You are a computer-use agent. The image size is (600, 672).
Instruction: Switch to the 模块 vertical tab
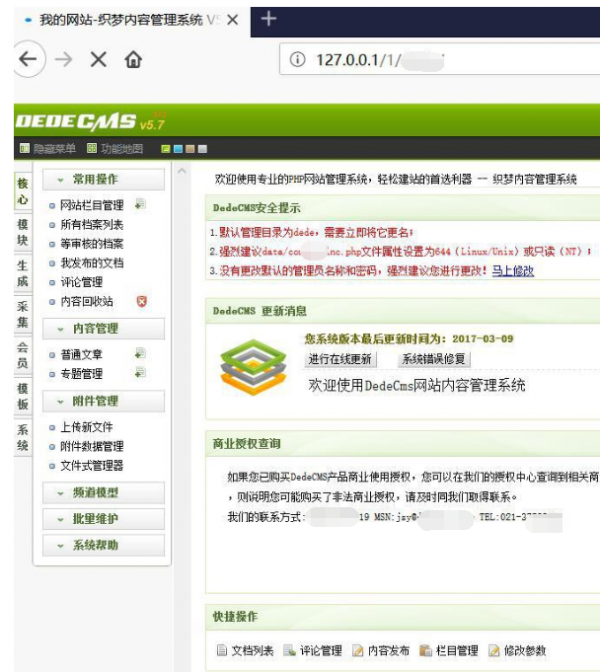pyautogui.click(x=22, y=233)
